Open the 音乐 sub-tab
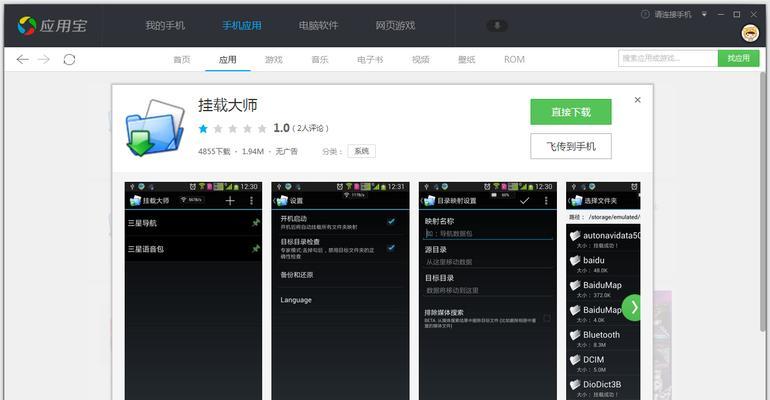Screen dimensions: 770x400 [x=320, y=59]
